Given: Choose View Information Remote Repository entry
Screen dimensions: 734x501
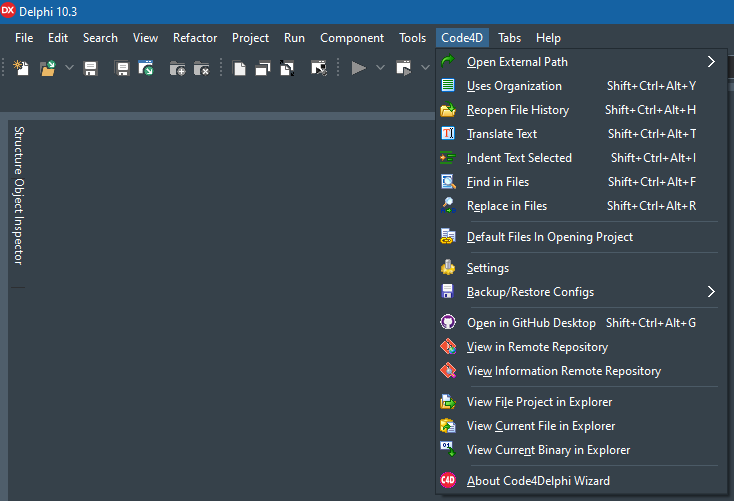Looking at the screenshot, I should pyautogui.click(x=581, y=371).
